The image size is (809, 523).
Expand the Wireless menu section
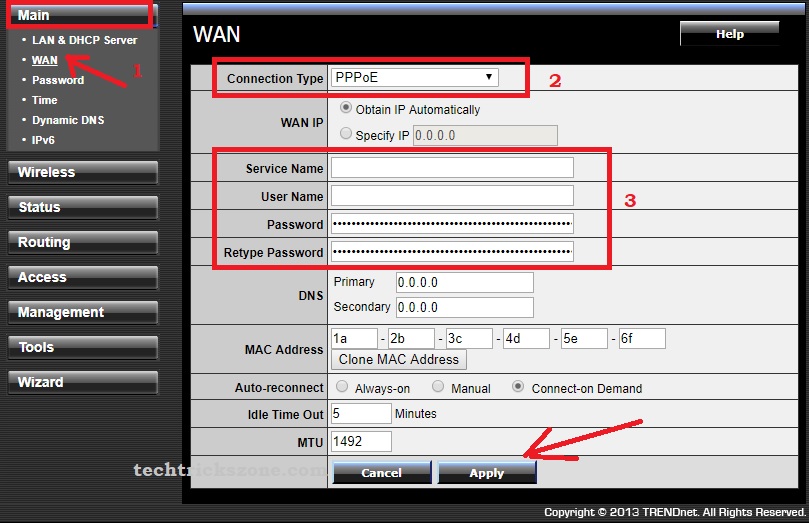(x=82, y=173)
